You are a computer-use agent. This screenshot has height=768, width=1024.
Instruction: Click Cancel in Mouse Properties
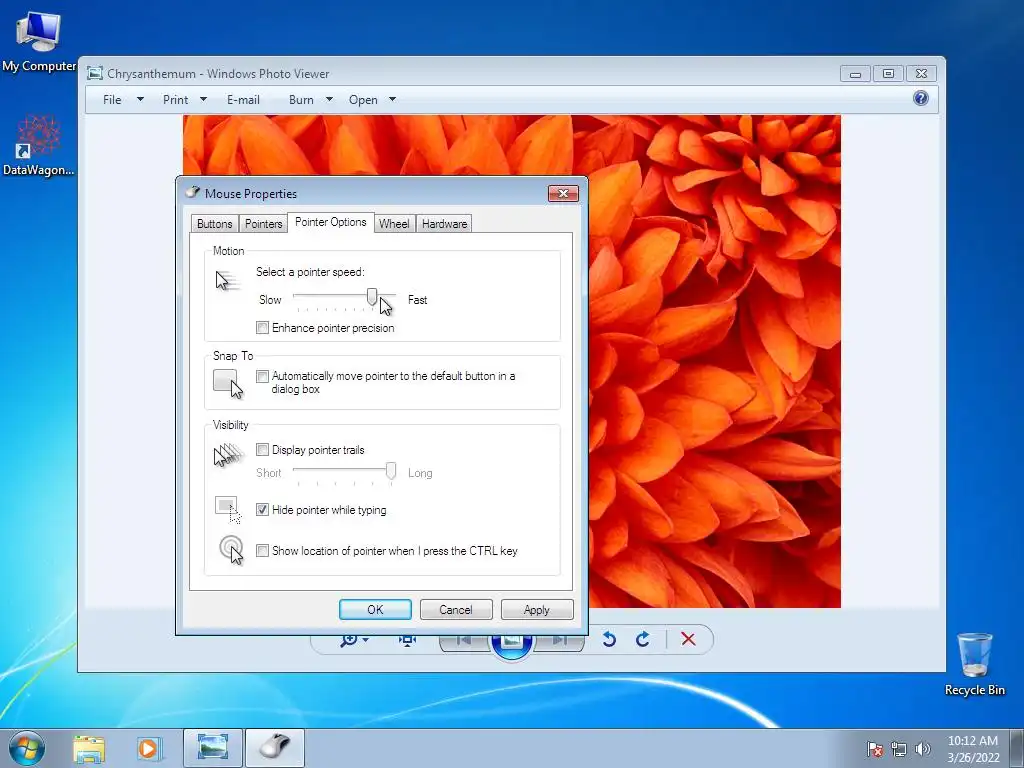point(456,609)
